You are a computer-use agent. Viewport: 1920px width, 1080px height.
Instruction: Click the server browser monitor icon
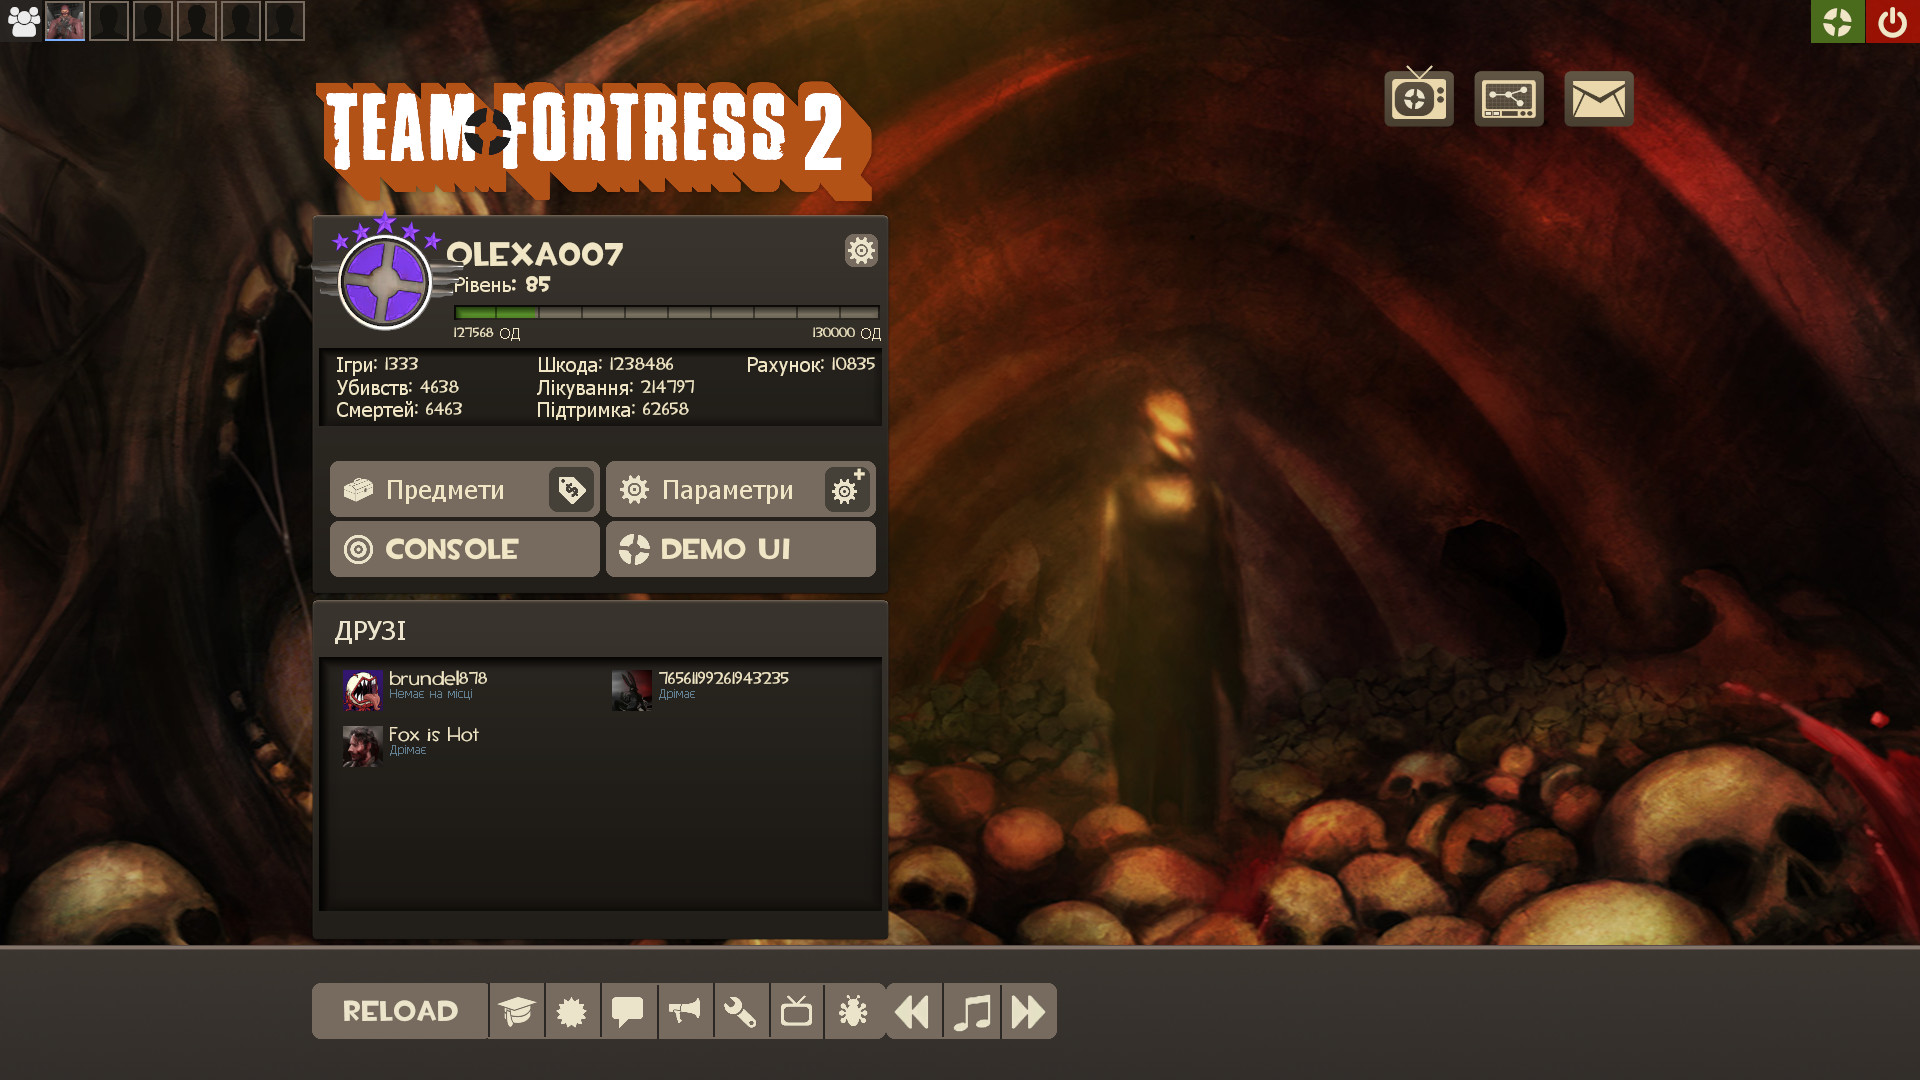point(1508,98)
